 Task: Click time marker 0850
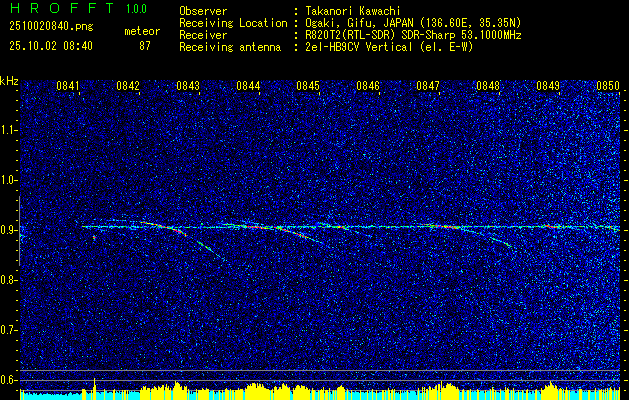608,86
